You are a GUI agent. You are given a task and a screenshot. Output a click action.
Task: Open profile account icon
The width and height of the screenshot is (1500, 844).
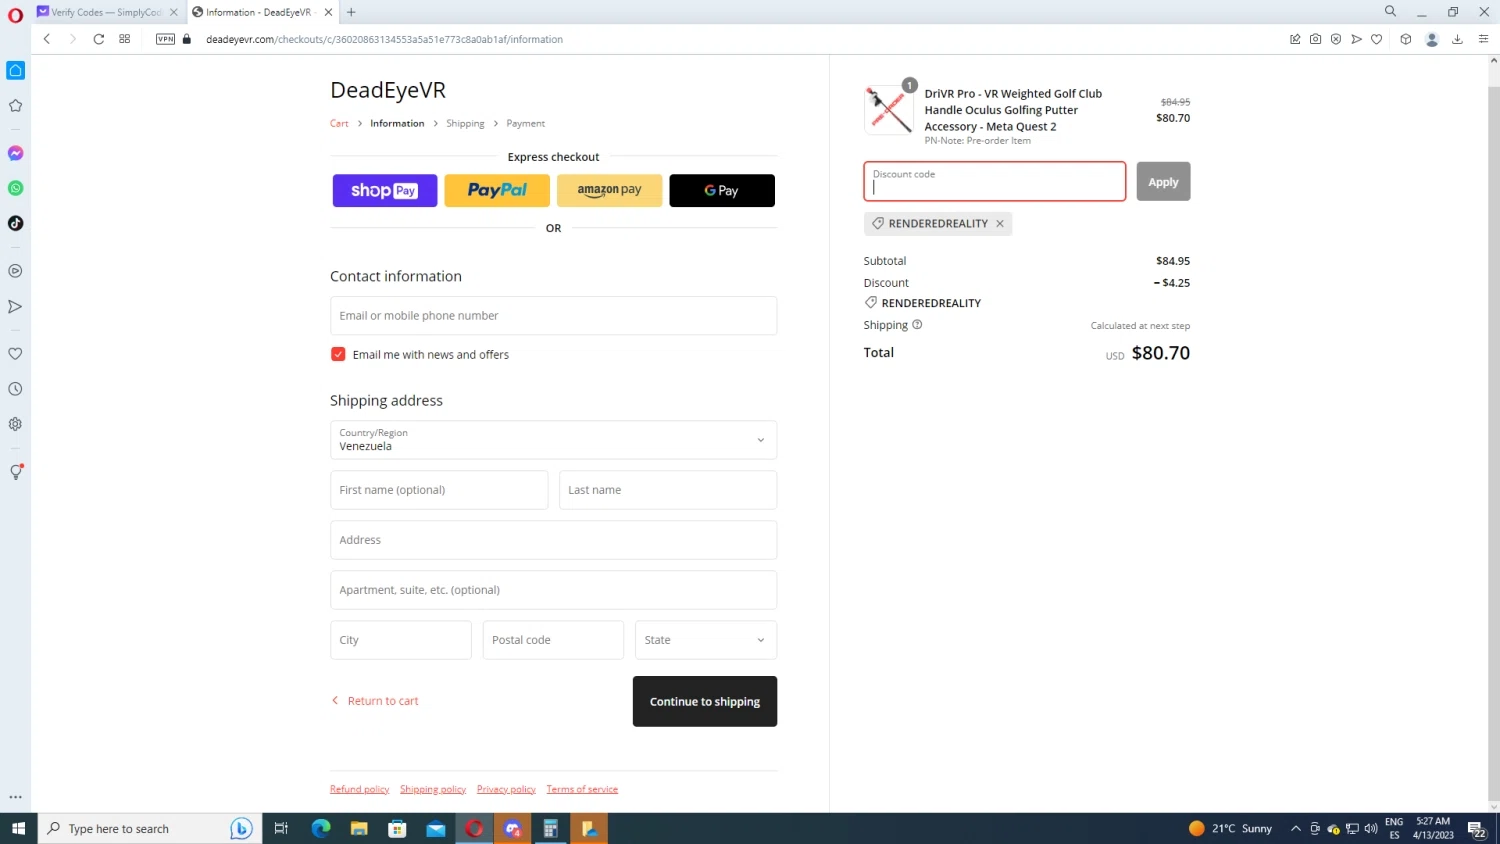(x=1431, y=39)
